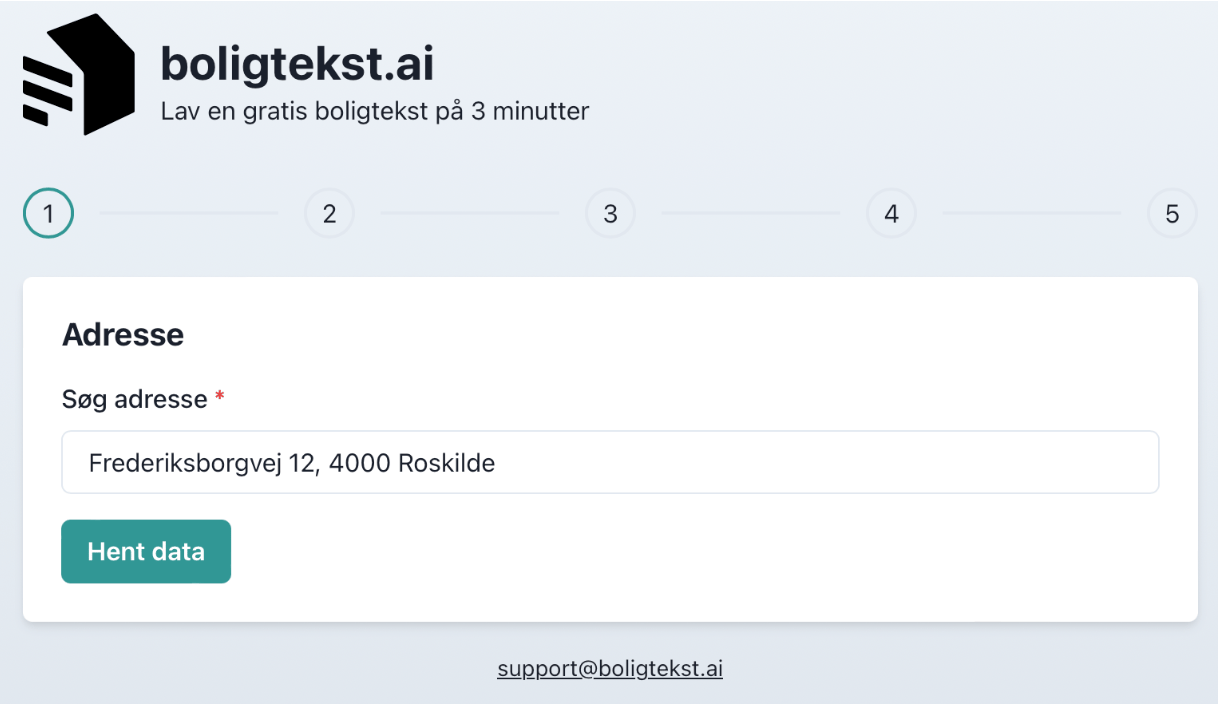Image resolution: width=1218 pixels, height=704 pixels.
Task: Go to step 3 circle
Action: (x=610, y=213)
